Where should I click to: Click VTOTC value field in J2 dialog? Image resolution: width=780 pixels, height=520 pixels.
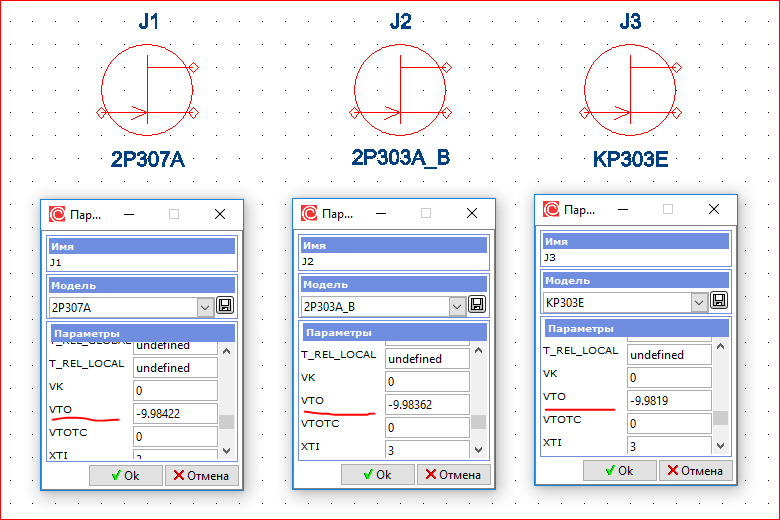tap(427, 427)
